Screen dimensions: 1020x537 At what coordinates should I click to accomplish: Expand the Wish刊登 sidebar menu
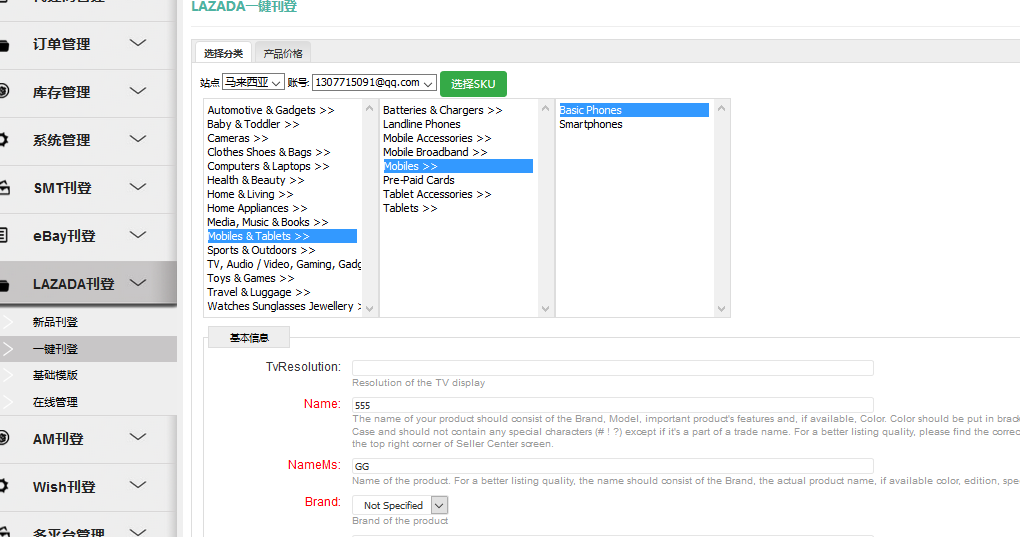88,486
